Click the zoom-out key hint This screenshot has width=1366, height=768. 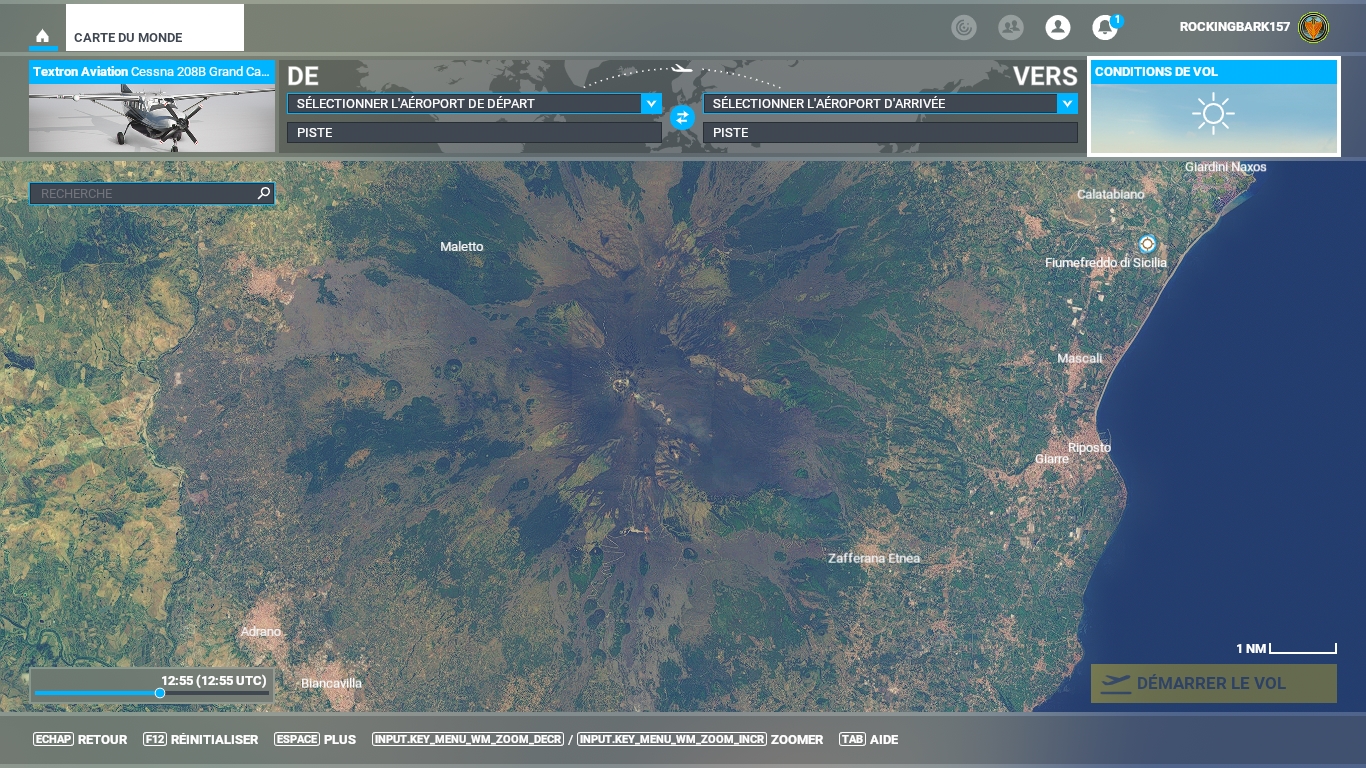[467, 740]
